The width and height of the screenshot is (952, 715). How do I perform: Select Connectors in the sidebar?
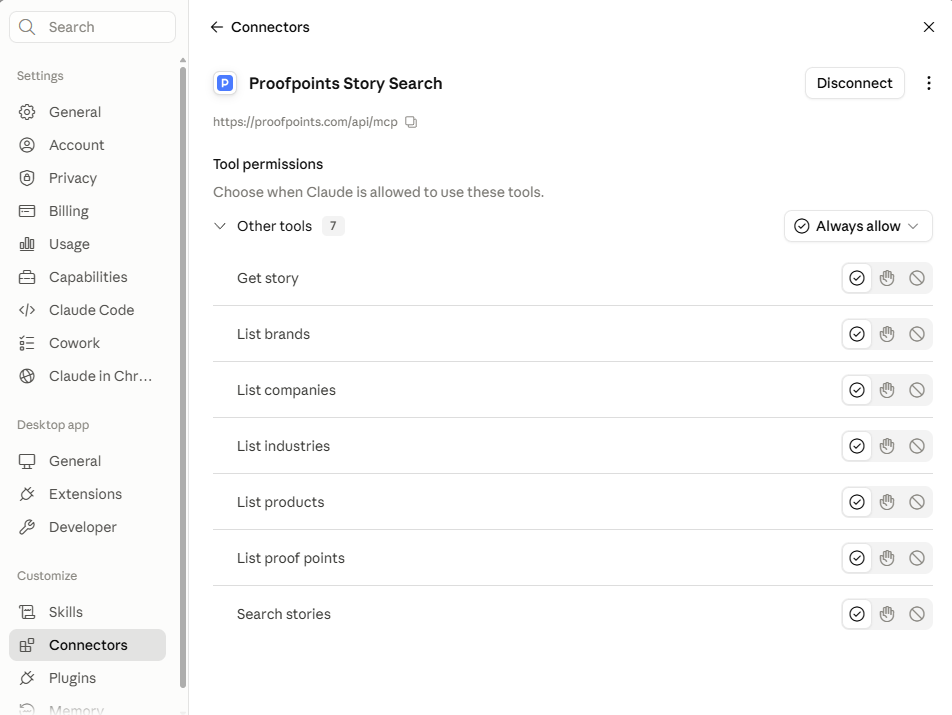(x=87, y=645)
